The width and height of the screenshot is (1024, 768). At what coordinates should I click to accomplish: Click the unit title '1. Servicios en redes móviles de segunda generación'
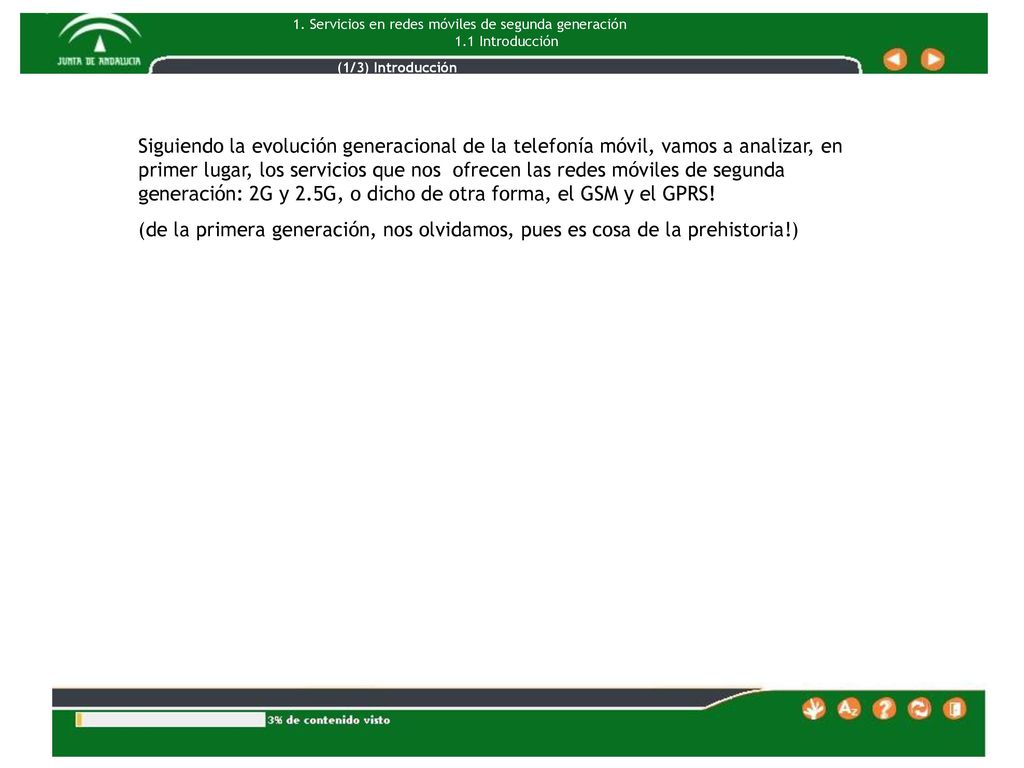pyautogui.click(x=460, y=24)
